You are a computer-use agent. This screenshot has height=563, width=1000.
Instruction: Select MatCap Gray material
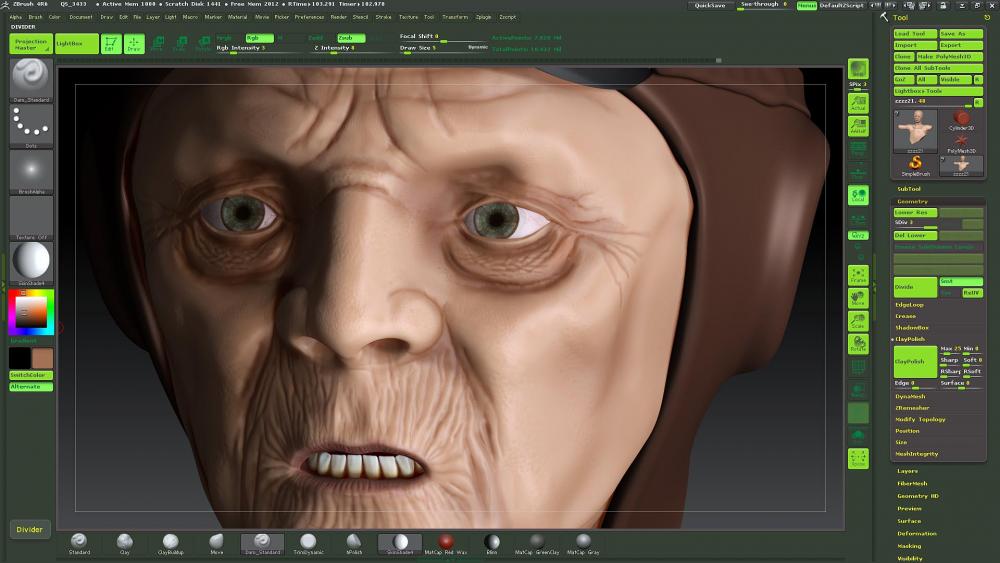click(583, 544)
